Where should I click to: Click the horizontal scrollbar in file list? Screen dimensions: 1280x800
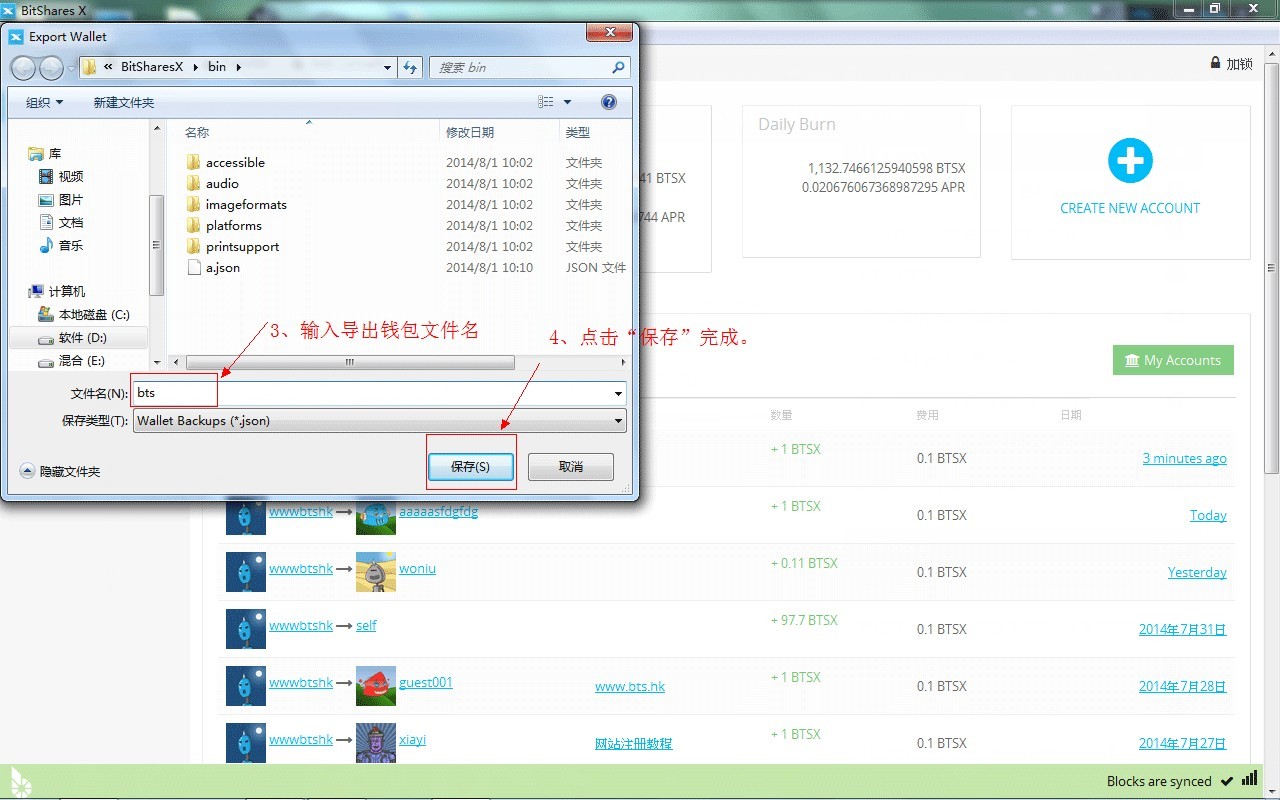(x=350, y=362)
